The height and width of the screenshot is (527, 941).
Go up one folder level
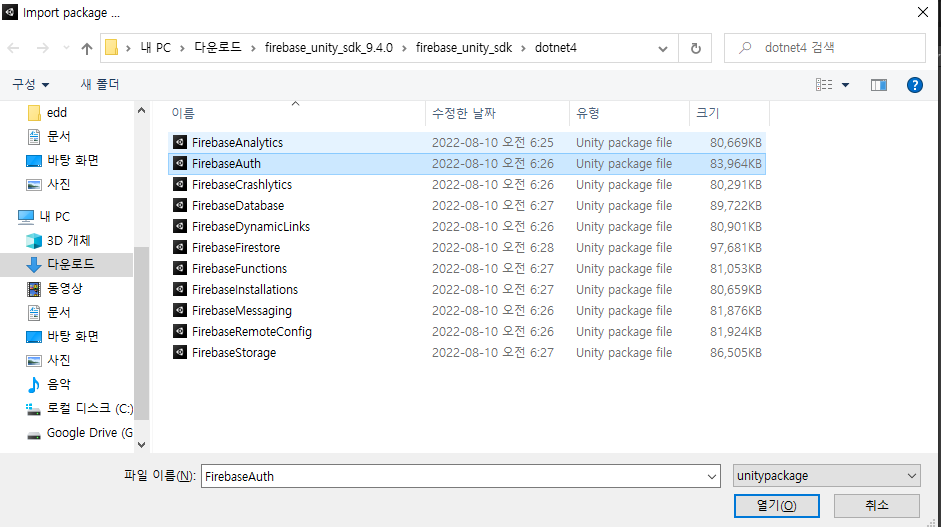coord(87,48)
